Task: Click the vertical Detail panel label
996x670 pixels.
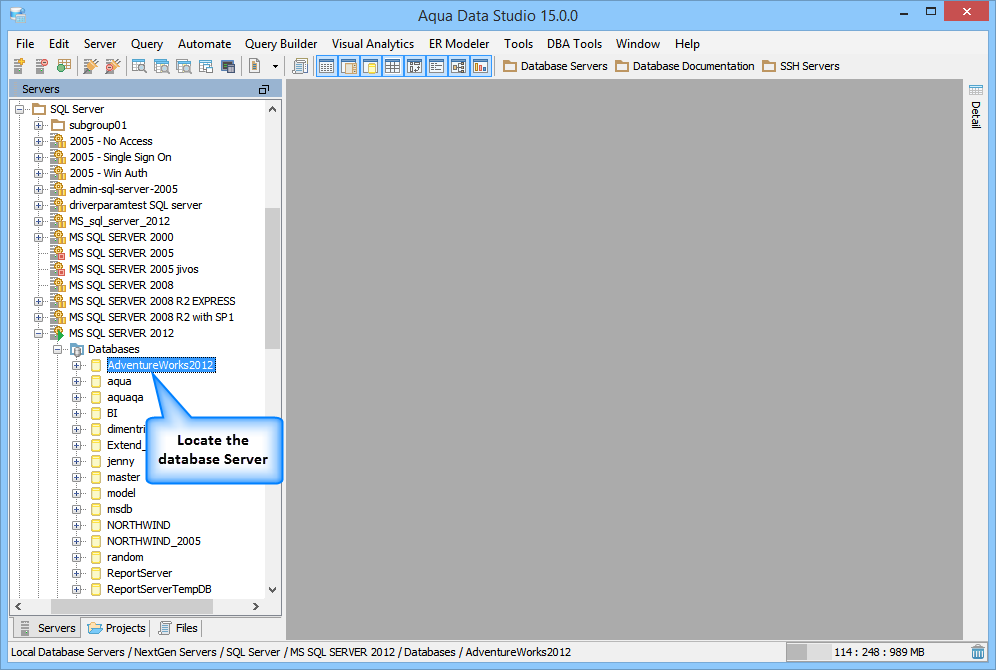Action: [x=976, y=115]
